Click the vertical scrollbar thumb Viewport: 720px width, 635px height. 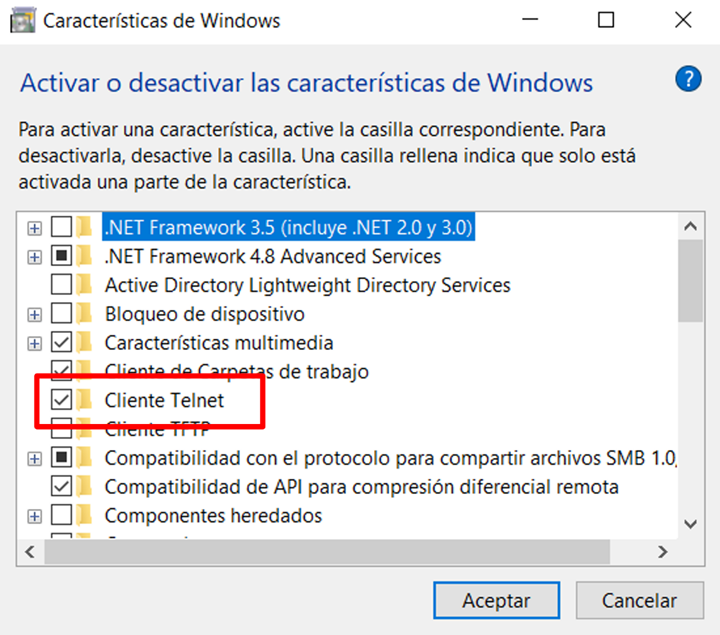pyautogui.click(x=691, y=281)
